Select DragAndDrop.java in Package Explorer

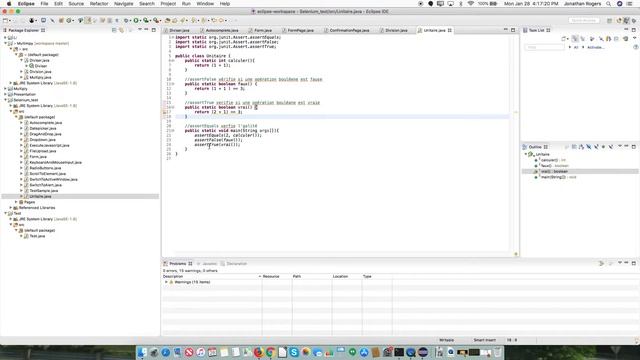click(x=45, y=134)
